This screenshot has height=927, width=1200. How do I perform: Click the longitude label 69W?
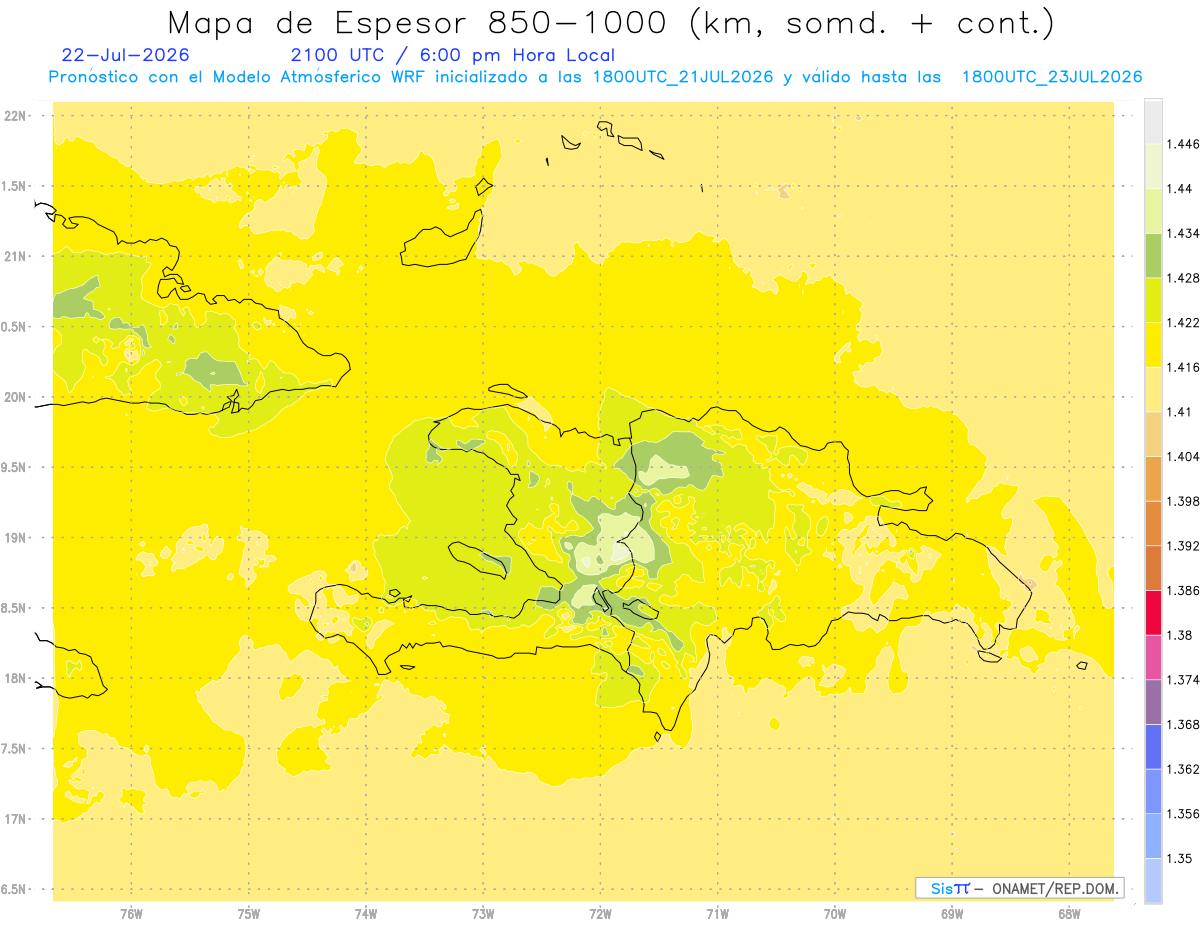(952, 913)
